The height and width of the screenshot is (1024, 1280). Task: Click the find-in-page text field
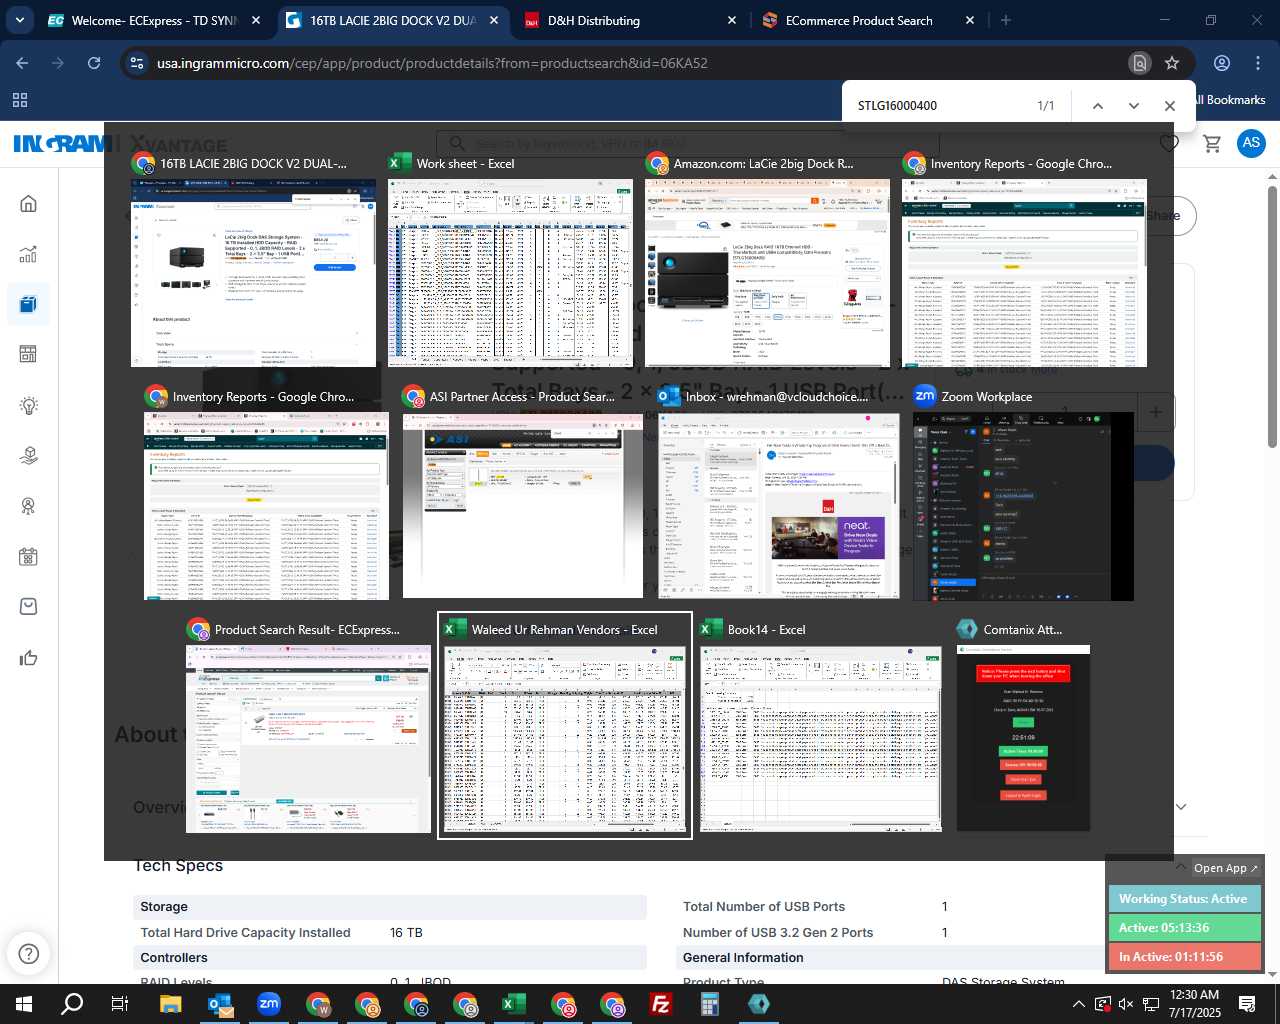point(940,106)
